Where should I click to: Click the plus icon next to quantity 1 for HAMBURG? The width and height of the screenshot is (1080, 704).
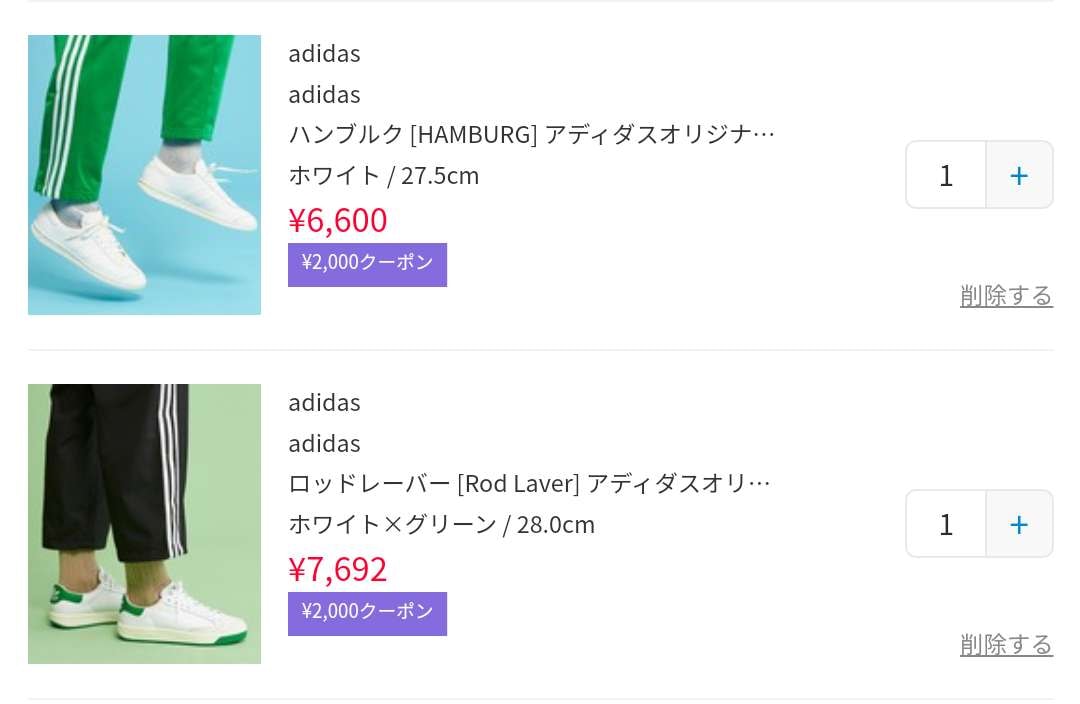(x=1018, y=174)
